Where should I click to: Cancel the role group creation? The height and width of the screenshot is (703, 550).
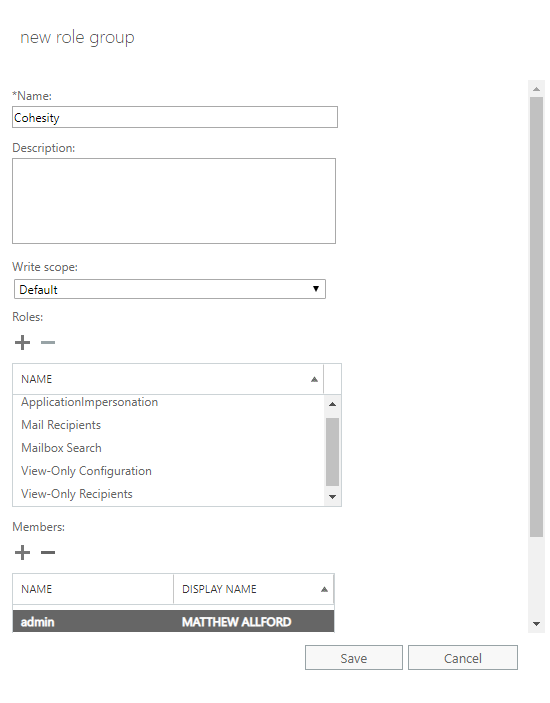463,658
